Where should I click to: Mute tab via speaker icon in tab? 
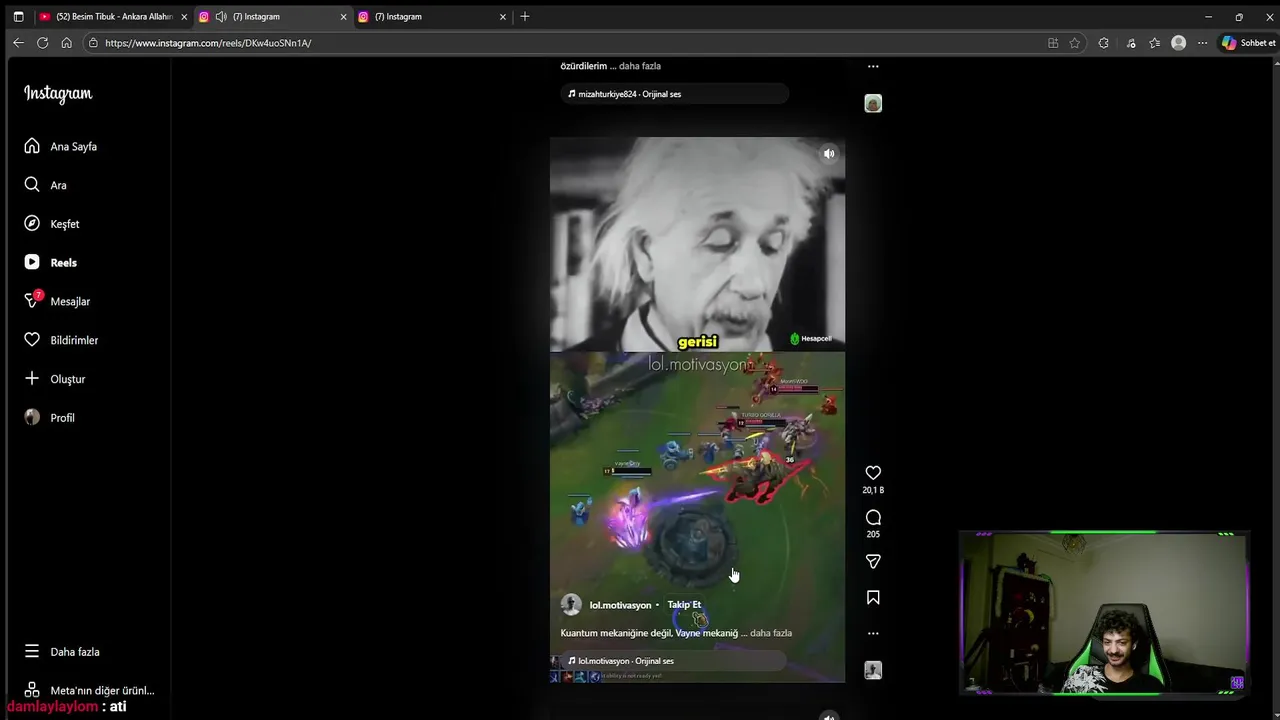point(221,16)
